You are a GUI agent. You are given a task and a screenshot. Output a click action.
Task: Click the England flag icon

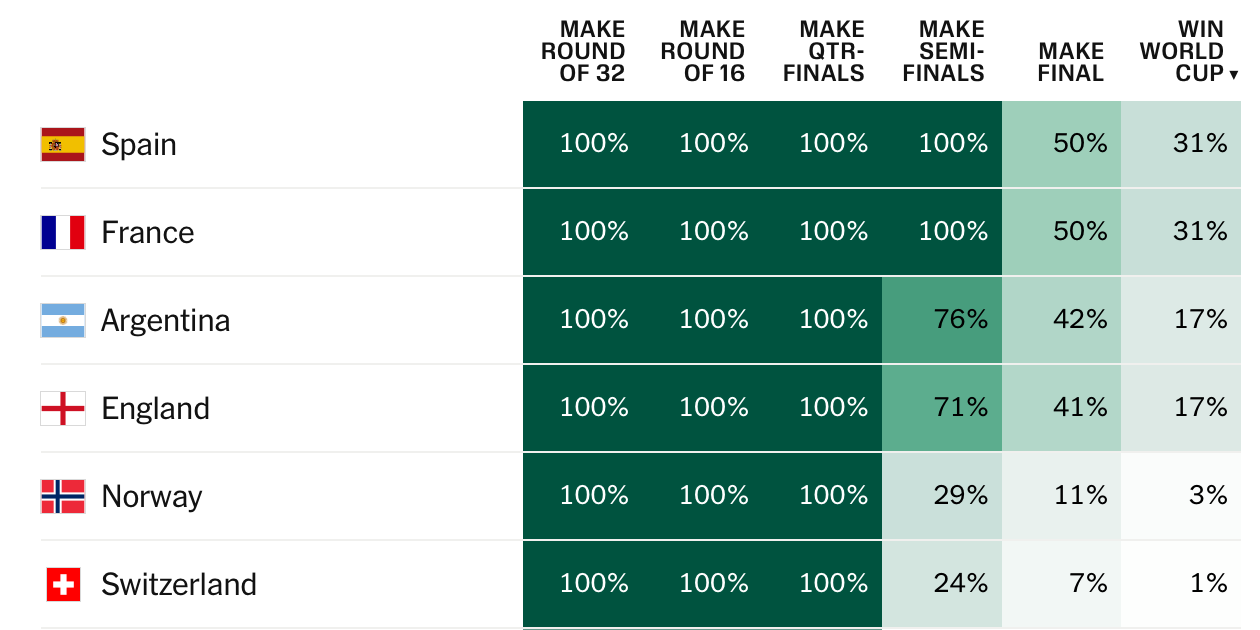(x=62, y=408)
